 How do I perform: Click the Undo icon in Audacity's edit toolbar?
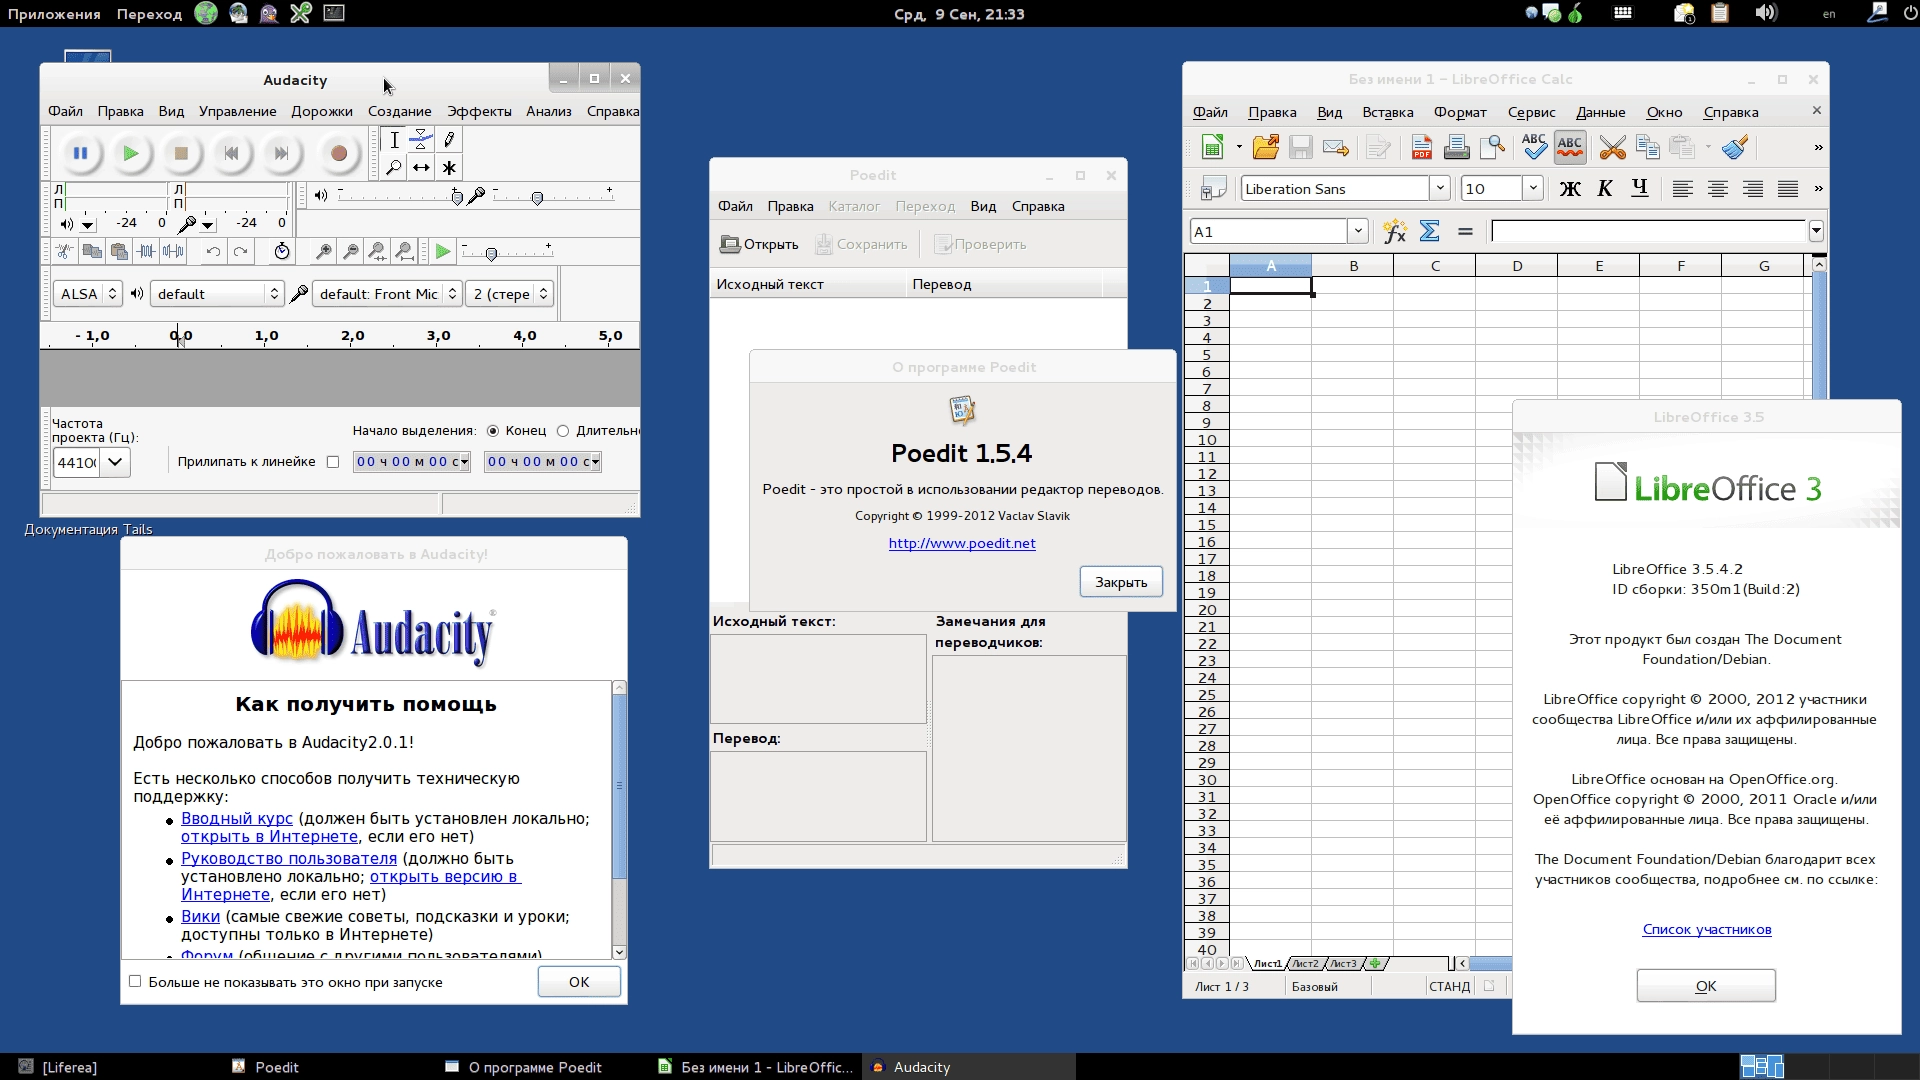213,252
